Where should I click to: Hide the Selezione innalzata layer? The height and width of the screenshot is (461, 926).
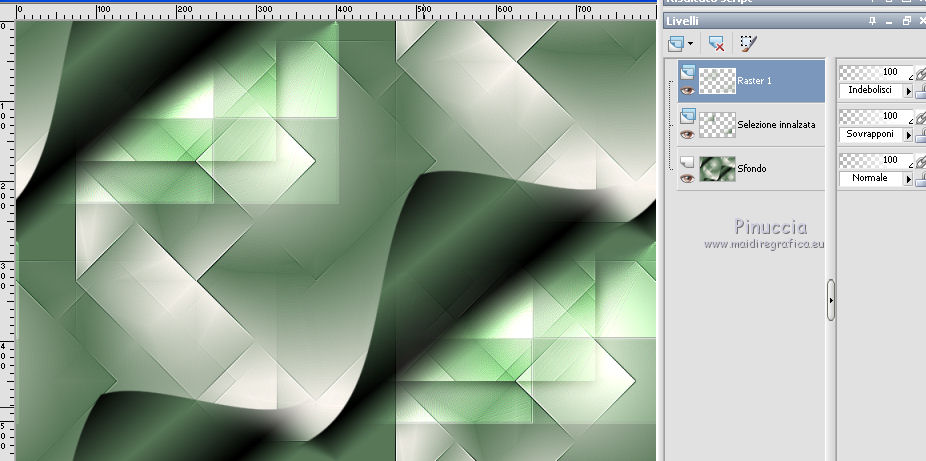pos(687,135)
